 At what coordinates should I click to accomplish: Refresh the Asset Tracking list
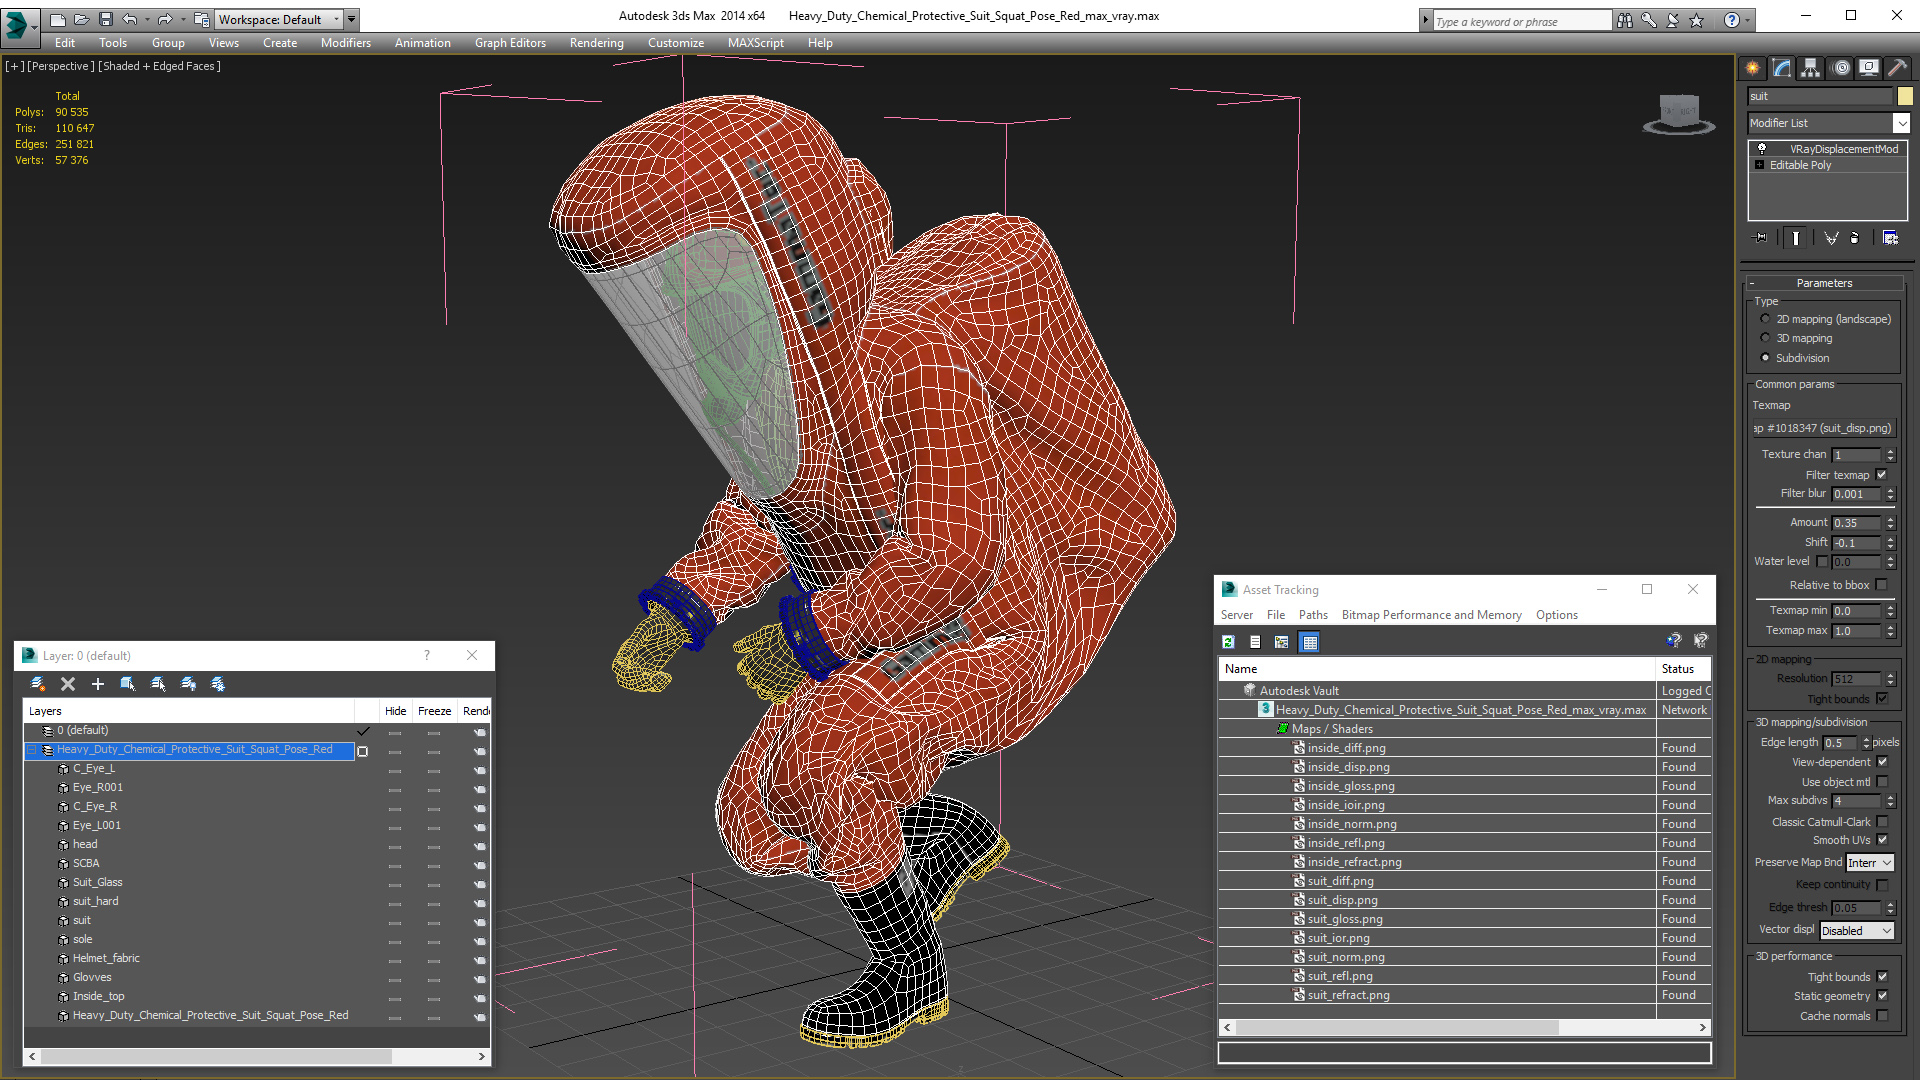[x=1228, y=642]
